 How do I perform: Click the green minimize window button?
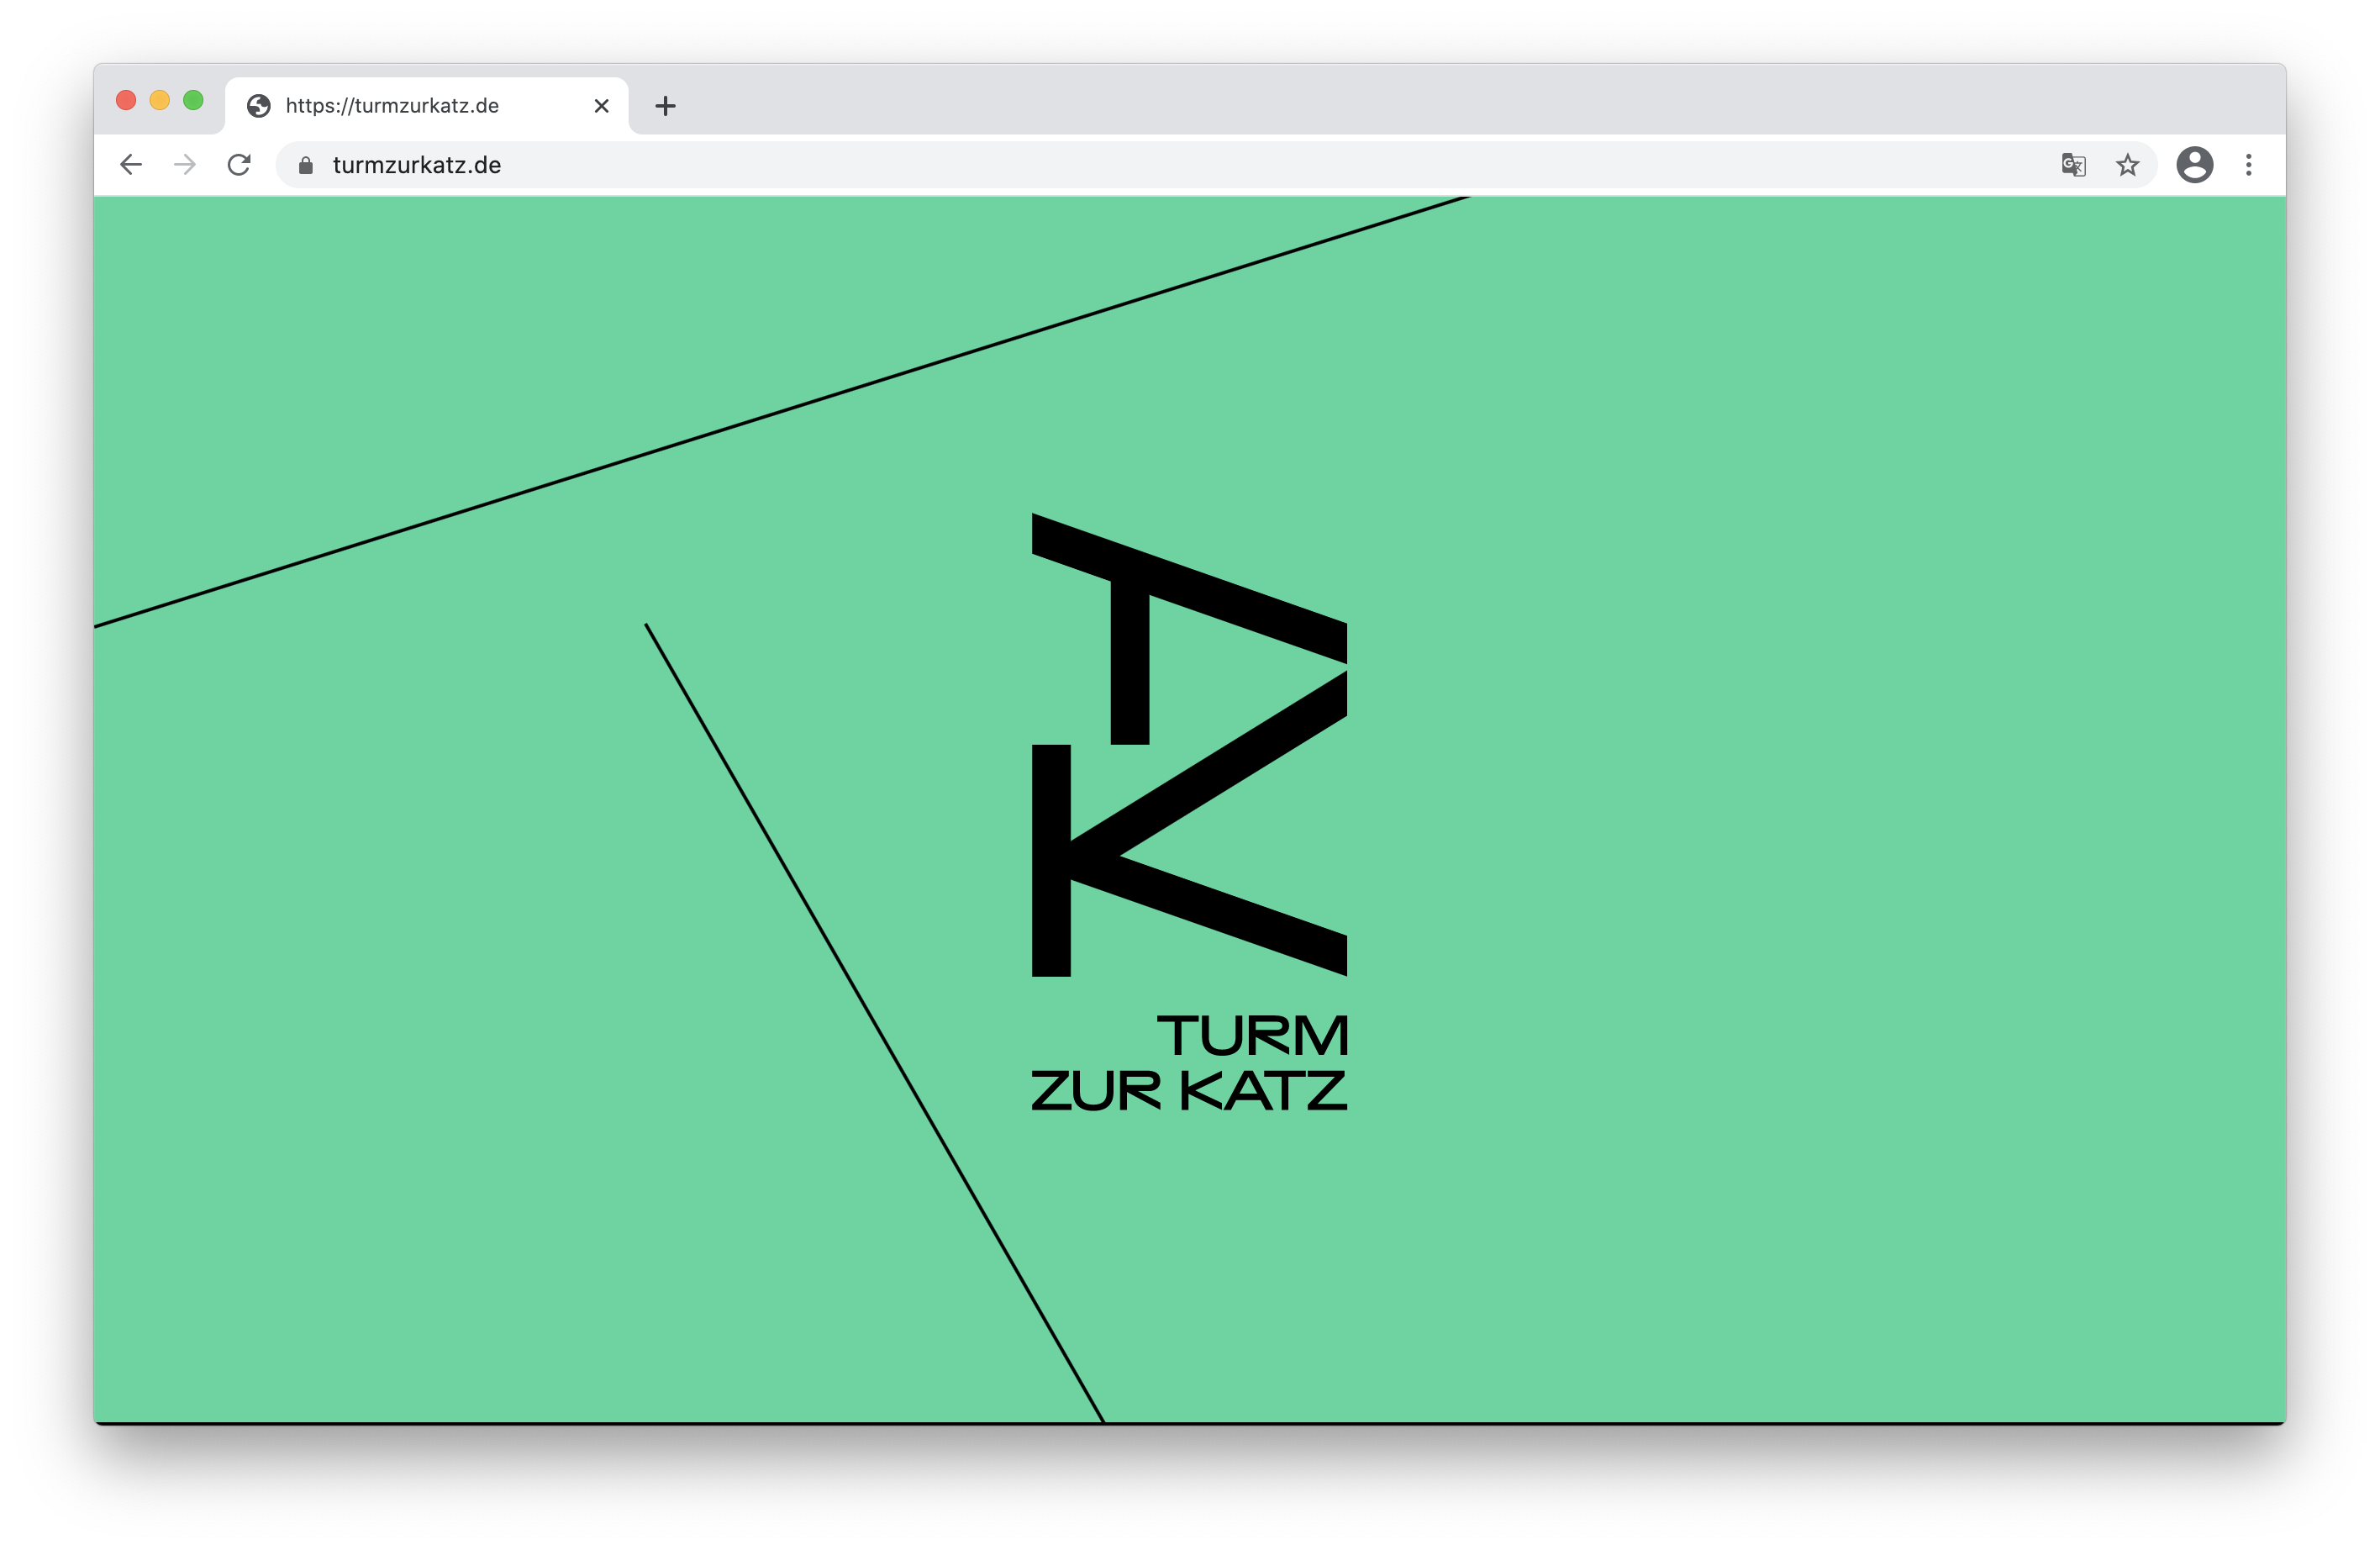pyautogui.click(x=194, y=100)
